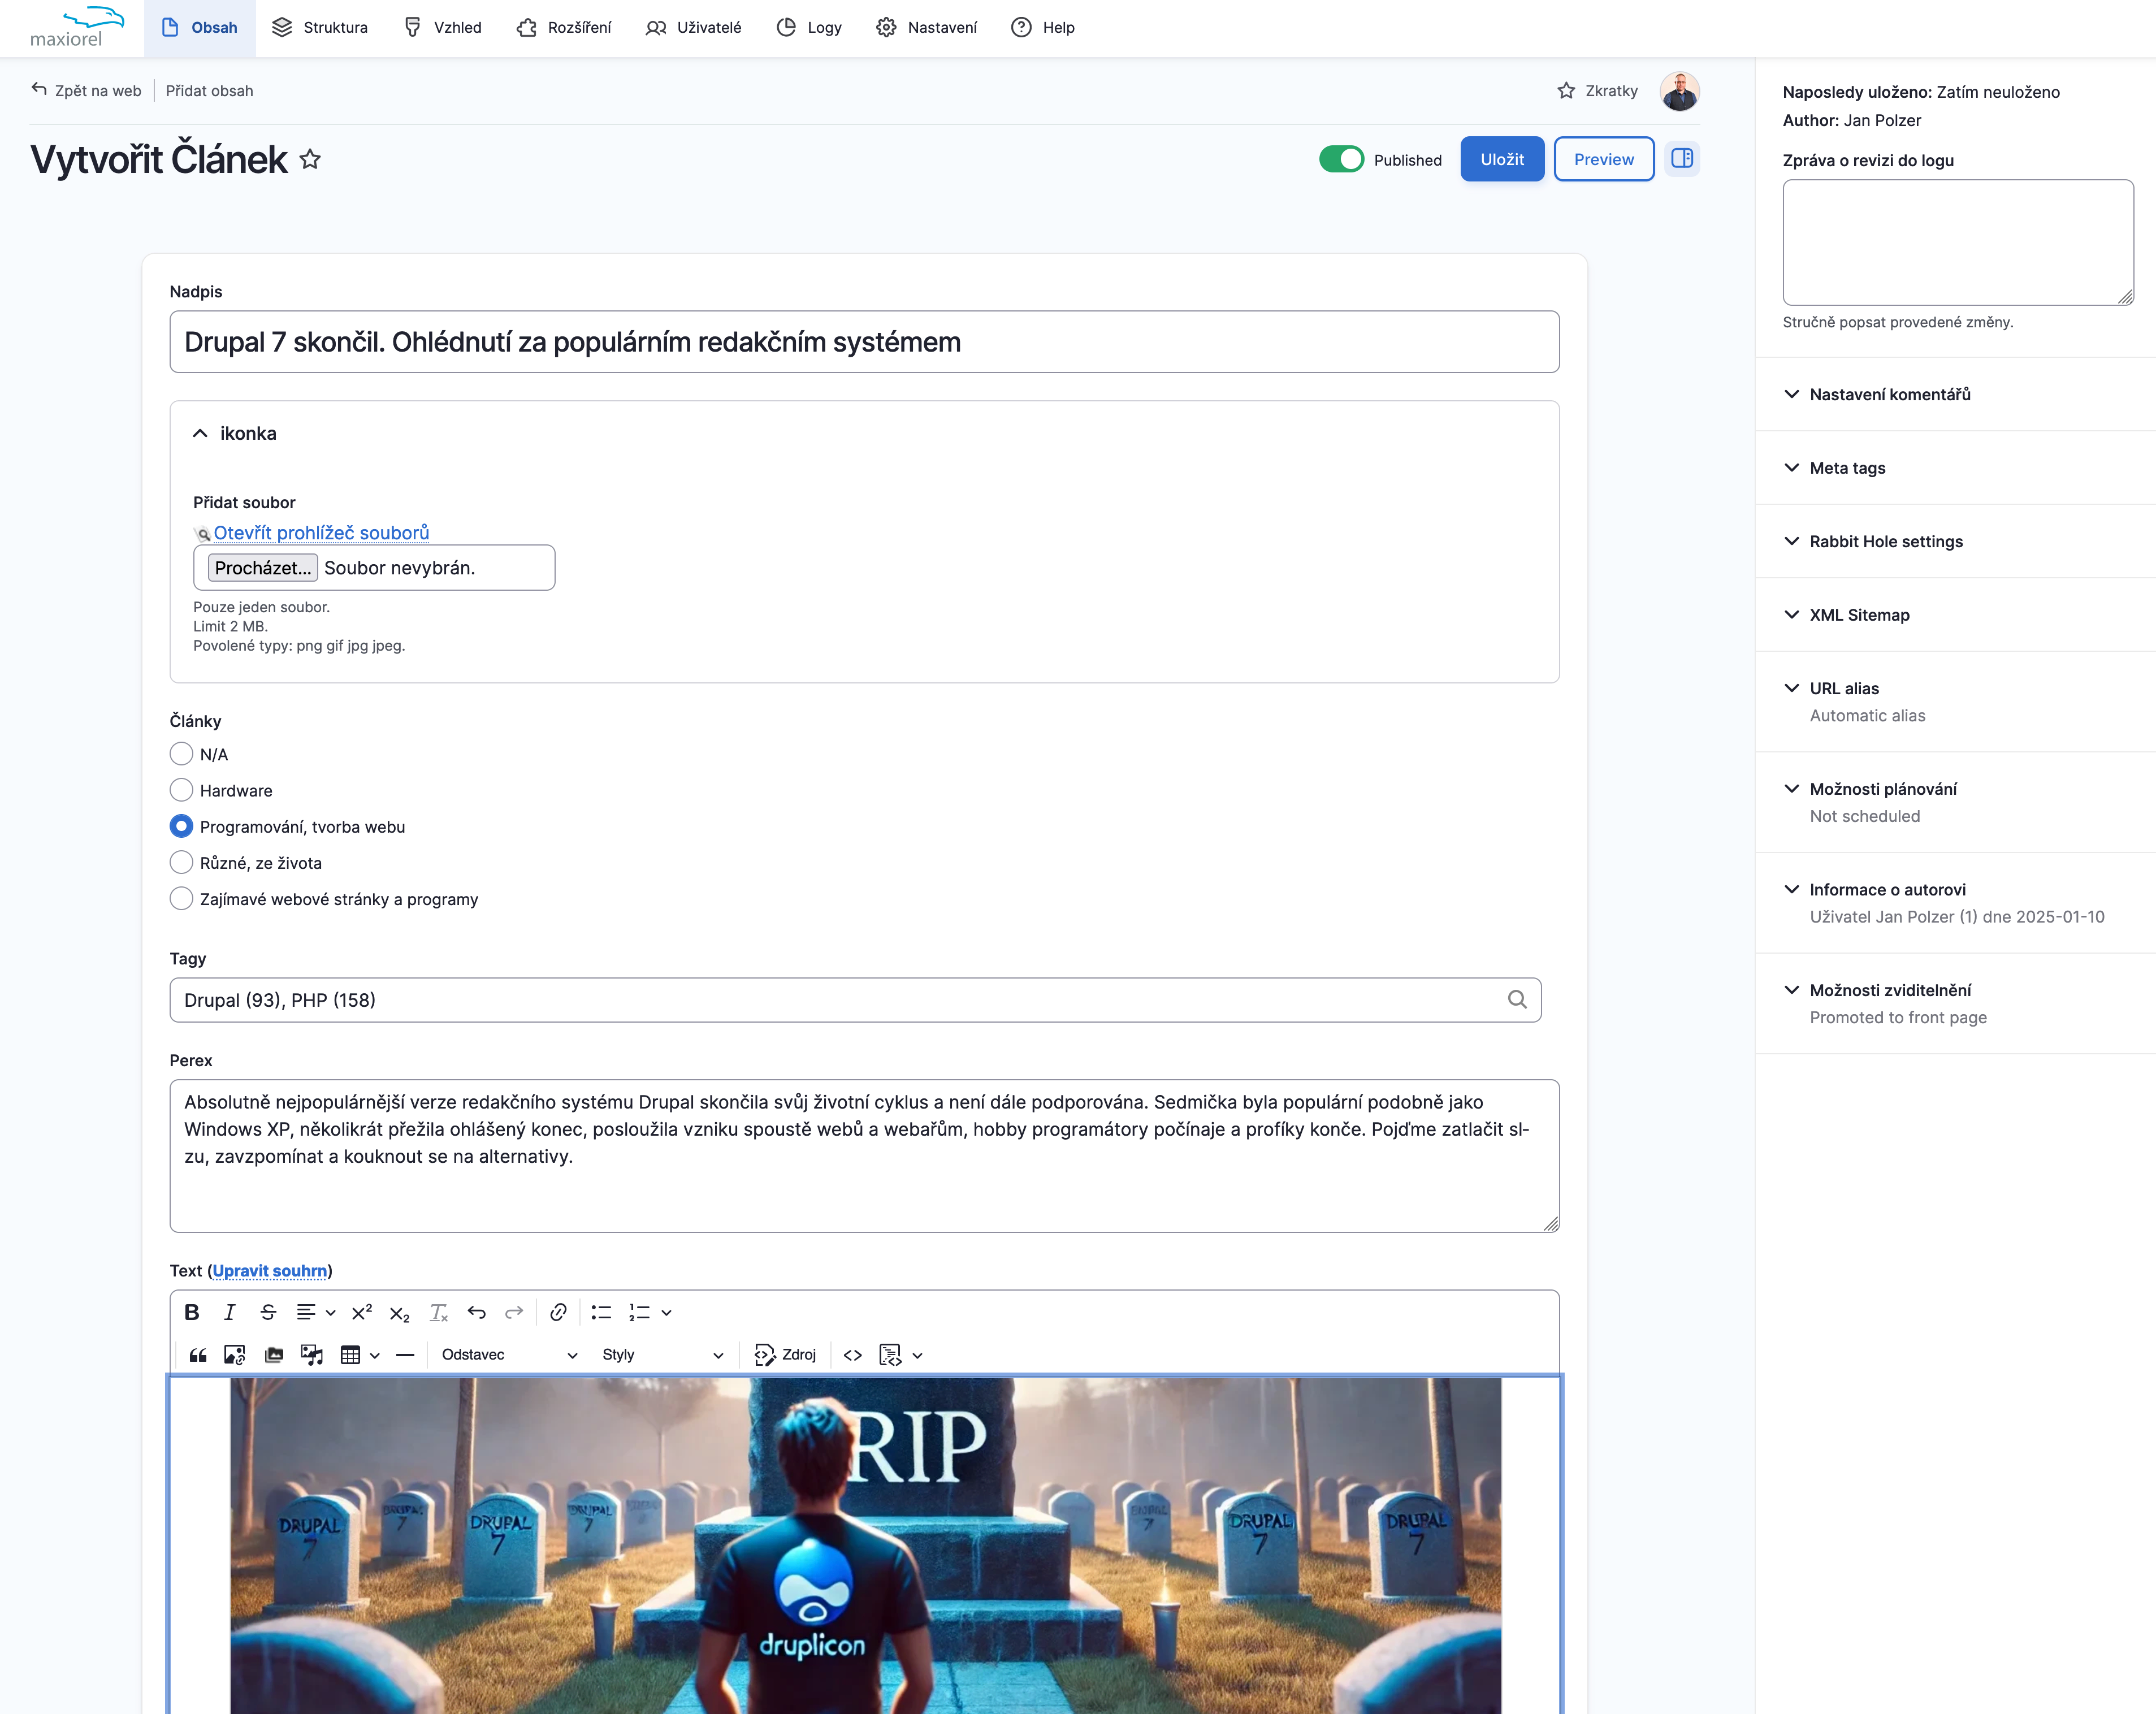Screen dimensions: 2156x1714
Task: Insert a hyperlink in the text
Action: click(558, 1312)
